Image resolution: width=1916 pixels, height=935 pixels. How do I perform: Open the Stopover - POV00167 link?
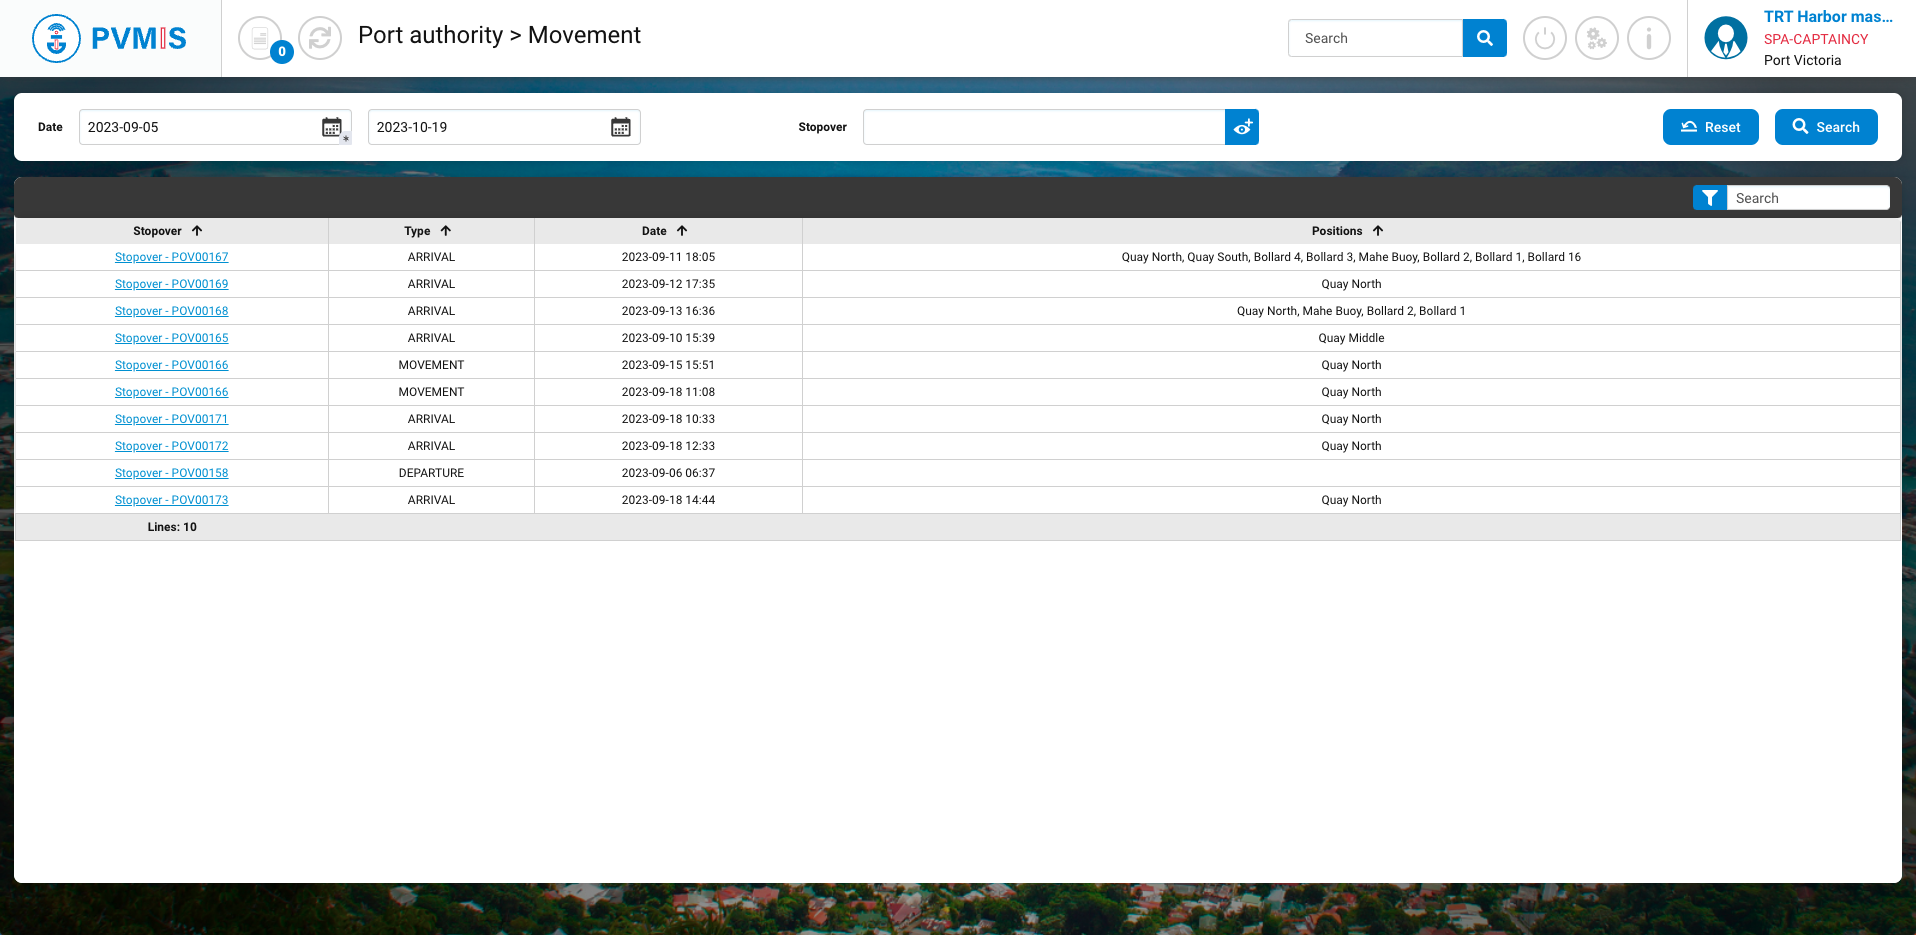pos(171,257)
